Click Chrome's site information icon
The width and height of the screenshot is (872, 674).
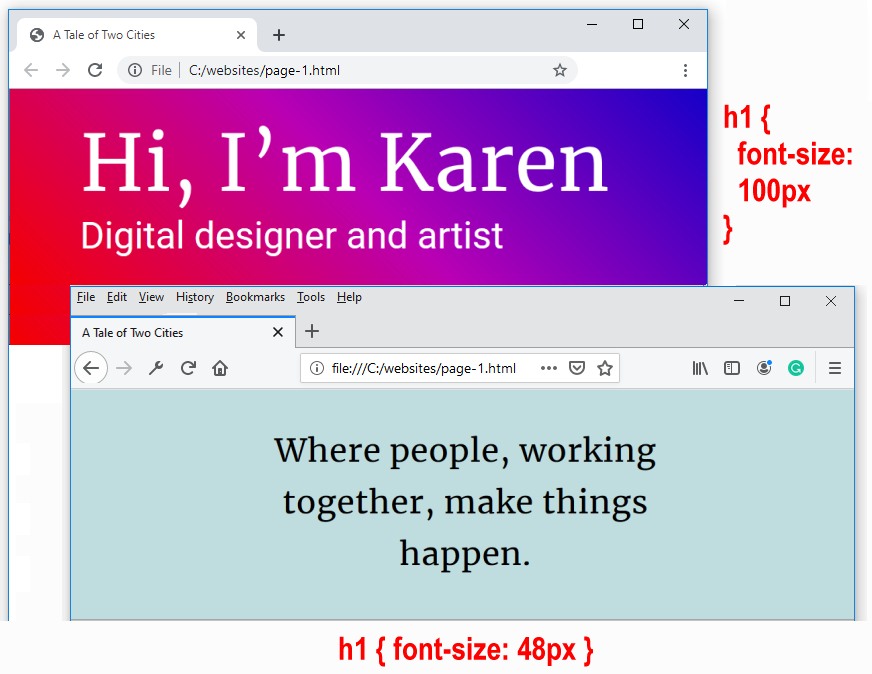click(135, 70)
